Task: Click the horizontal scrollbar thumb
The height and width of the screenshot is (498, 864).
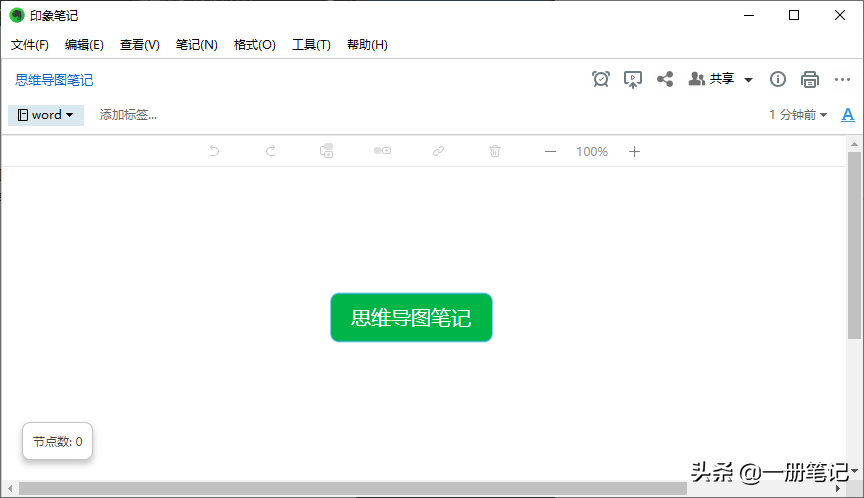Action: [x=353, y=489]
